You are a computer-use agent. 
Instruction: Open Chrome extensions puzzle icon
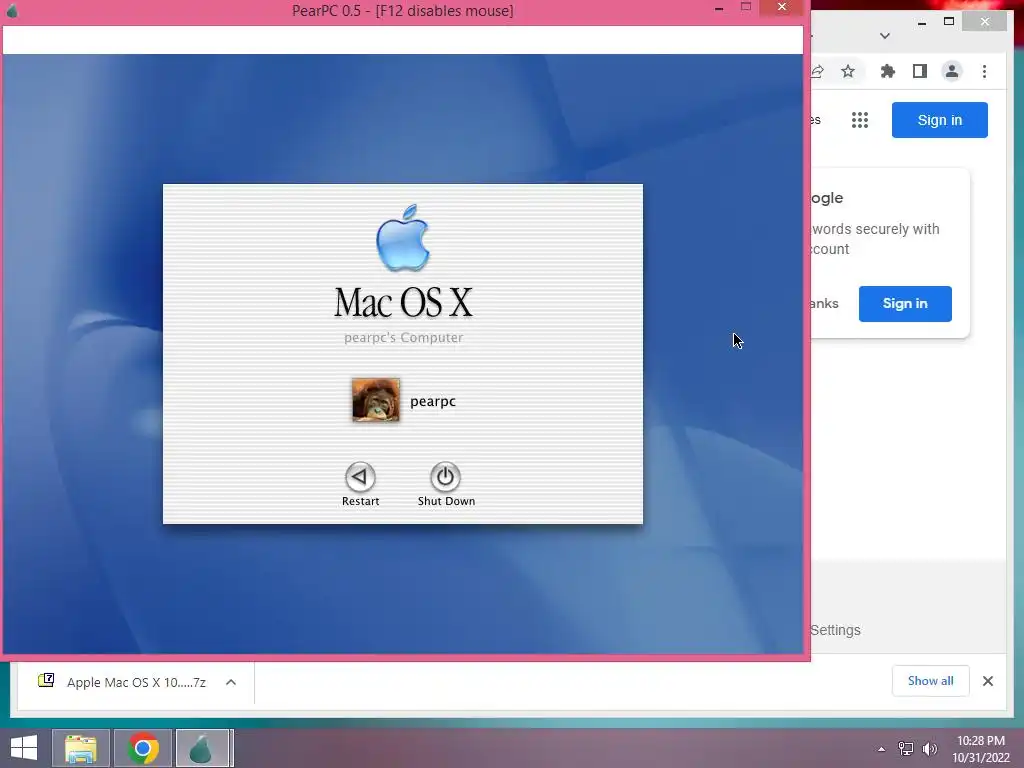click(x=888, y=71)
